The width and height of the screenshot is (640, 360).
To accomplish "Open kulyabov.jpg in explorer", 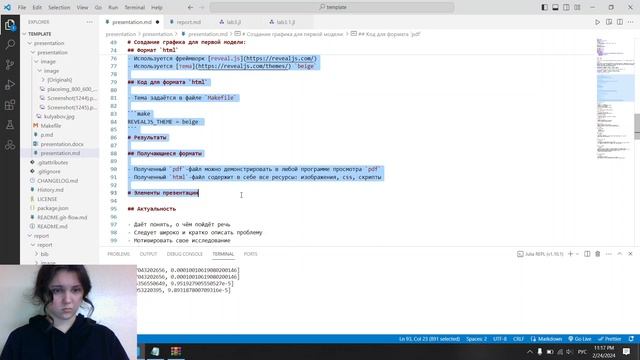I will click(59, 117).
